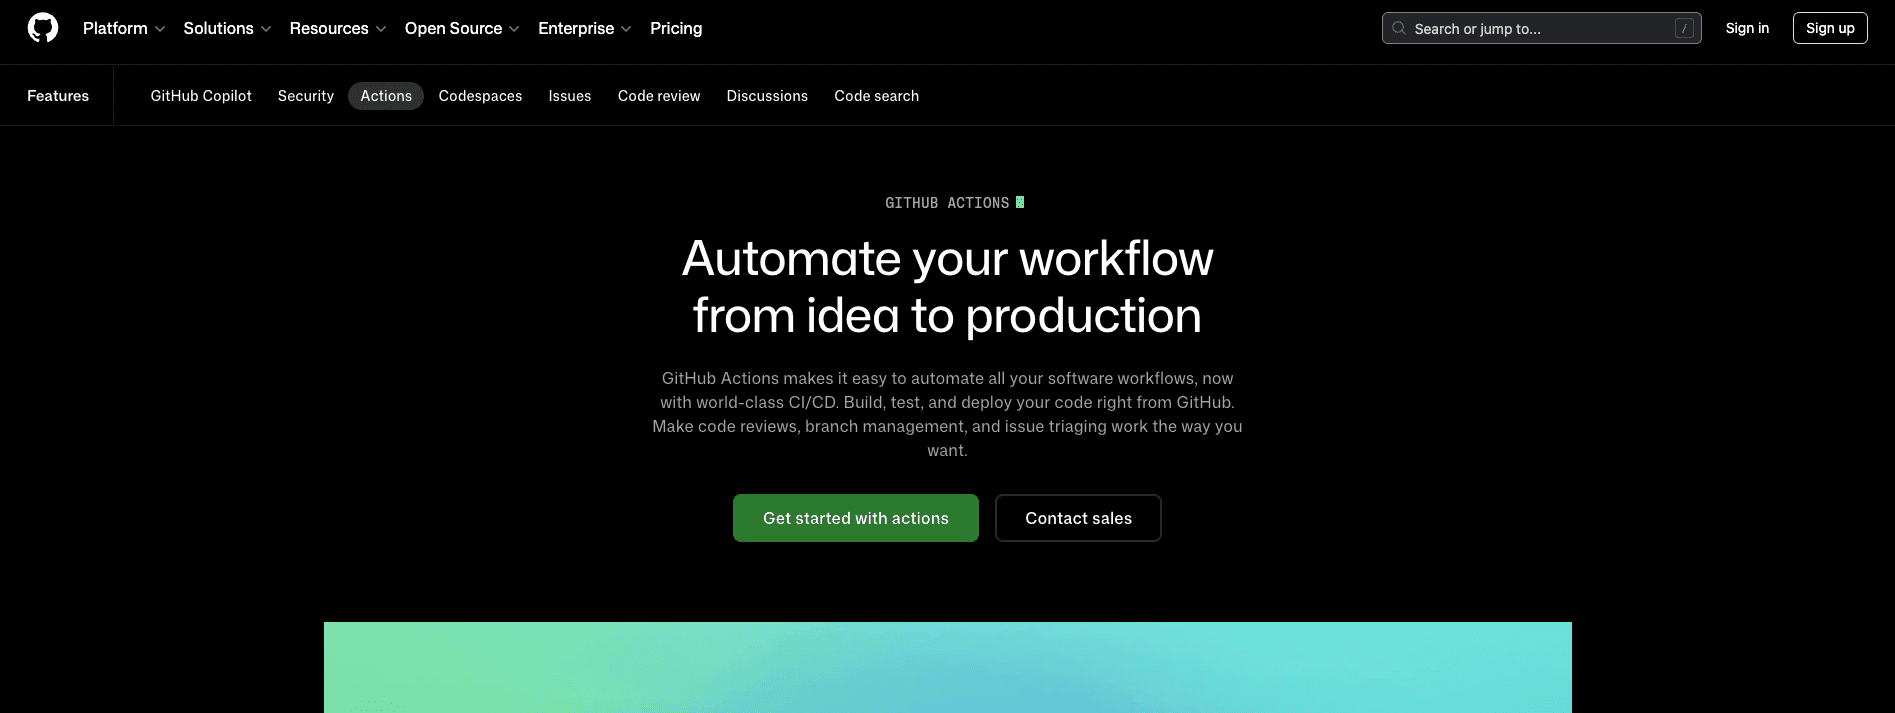The image size is (1895, 713).
Task: Switch to the Codespaces tab
Action: 480,96
